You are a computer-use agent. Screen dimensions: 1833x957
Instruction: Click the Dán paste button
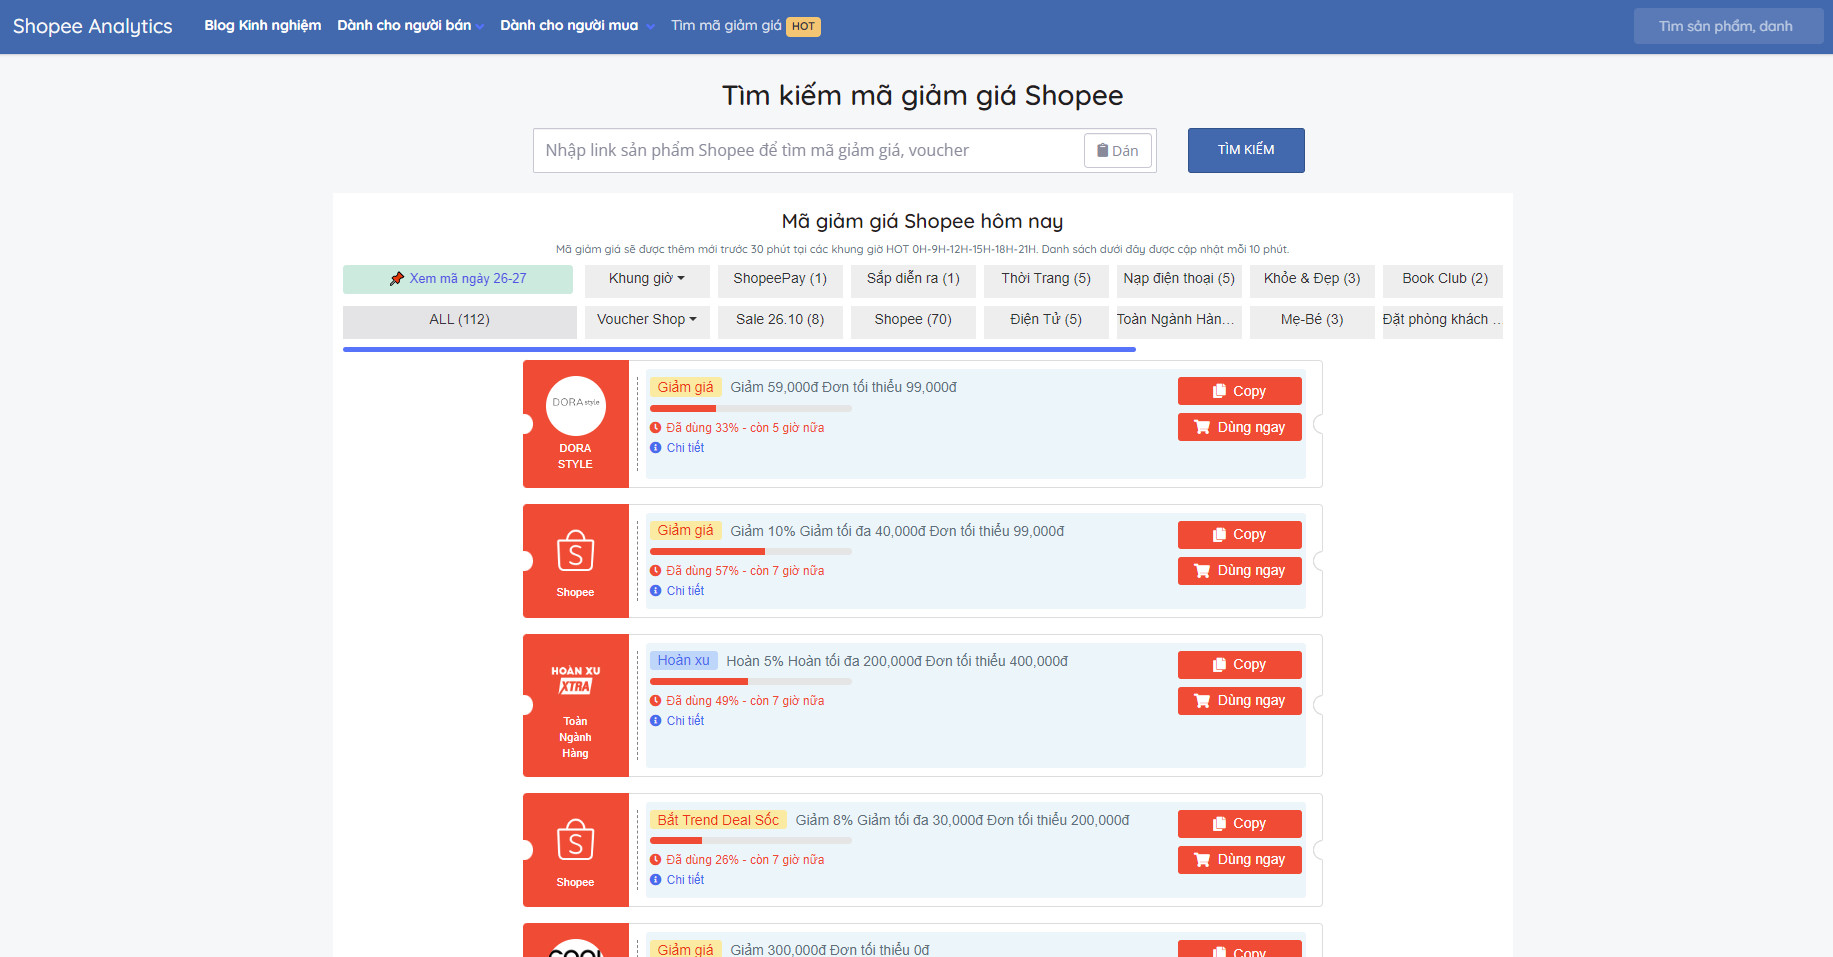1118,150
